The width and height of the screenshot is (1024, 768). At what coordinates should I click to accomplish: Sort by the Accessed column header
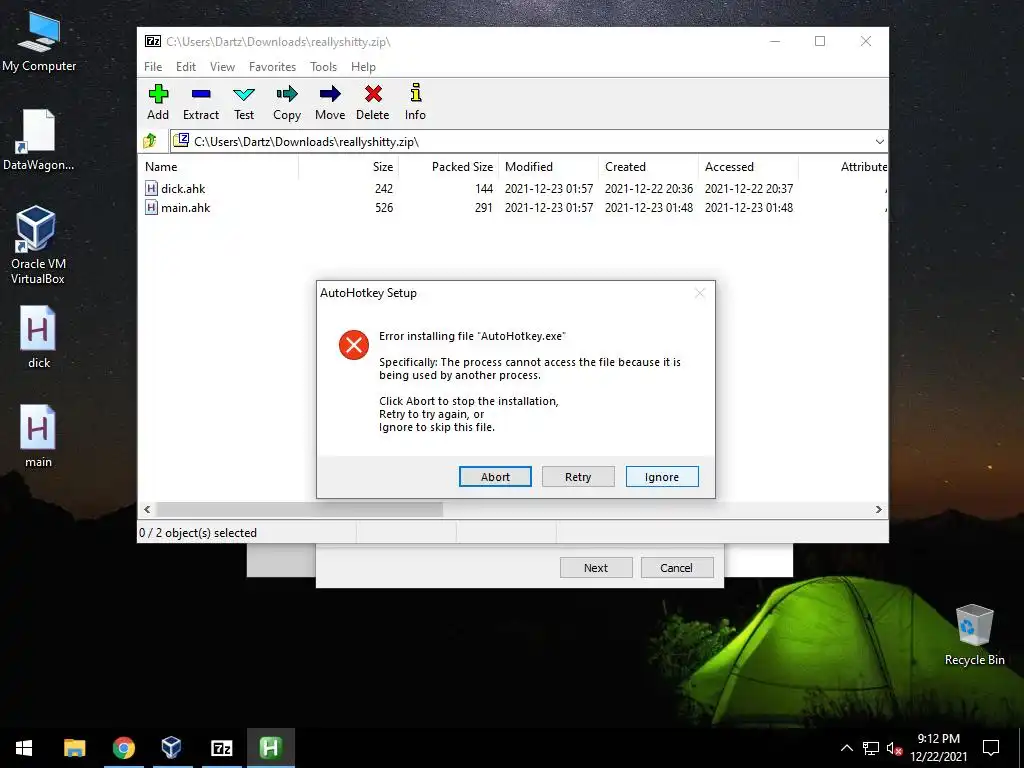(748, 167)
